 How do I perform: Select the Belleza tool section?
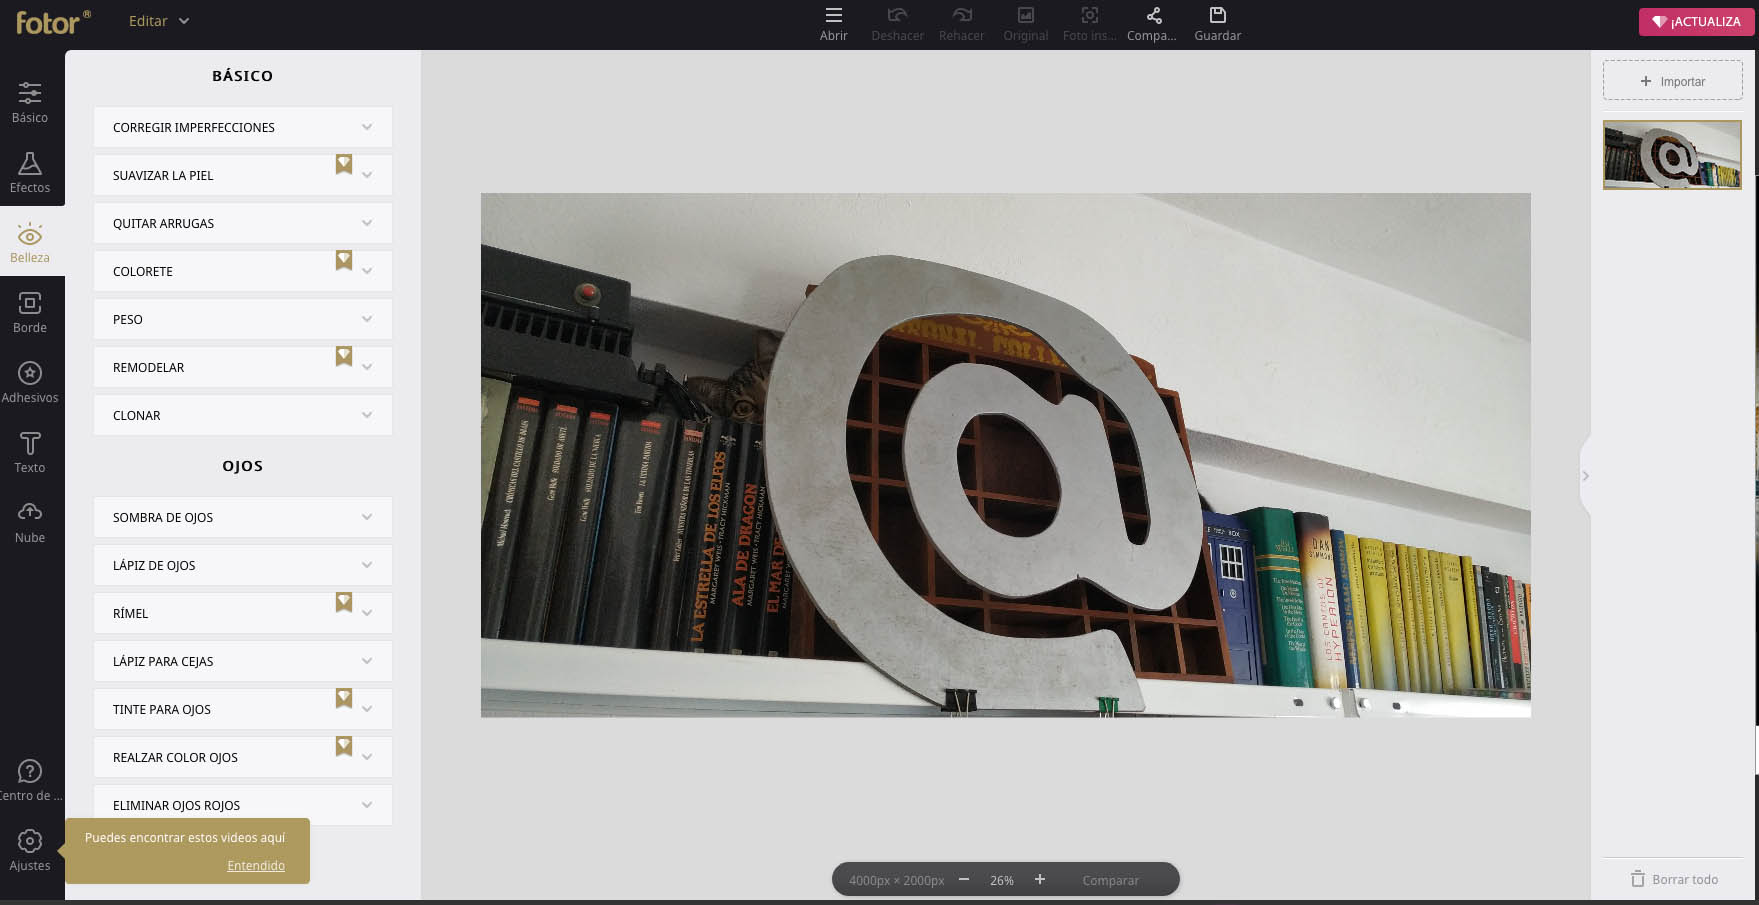[x=30, y=242]
